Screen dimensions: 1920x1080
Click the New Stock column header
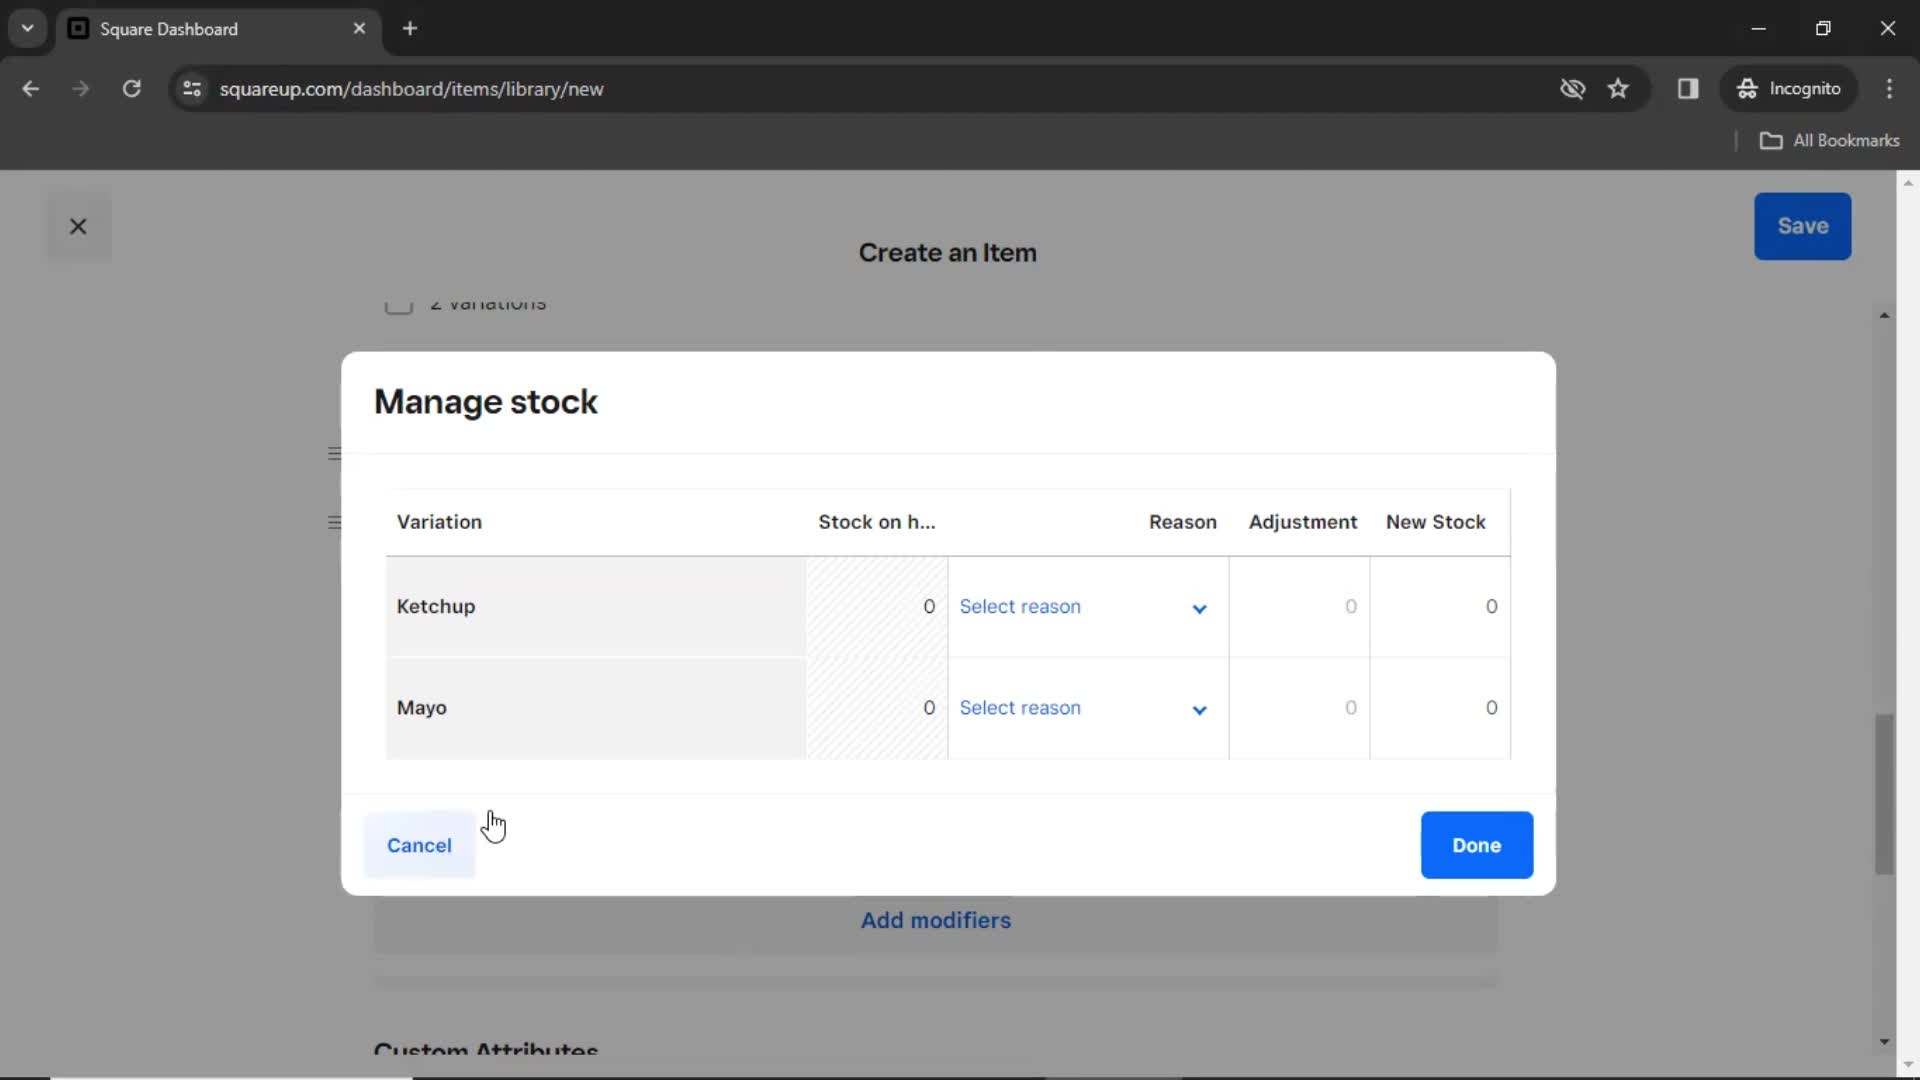pyautogui.click(x=1435, y=522)
